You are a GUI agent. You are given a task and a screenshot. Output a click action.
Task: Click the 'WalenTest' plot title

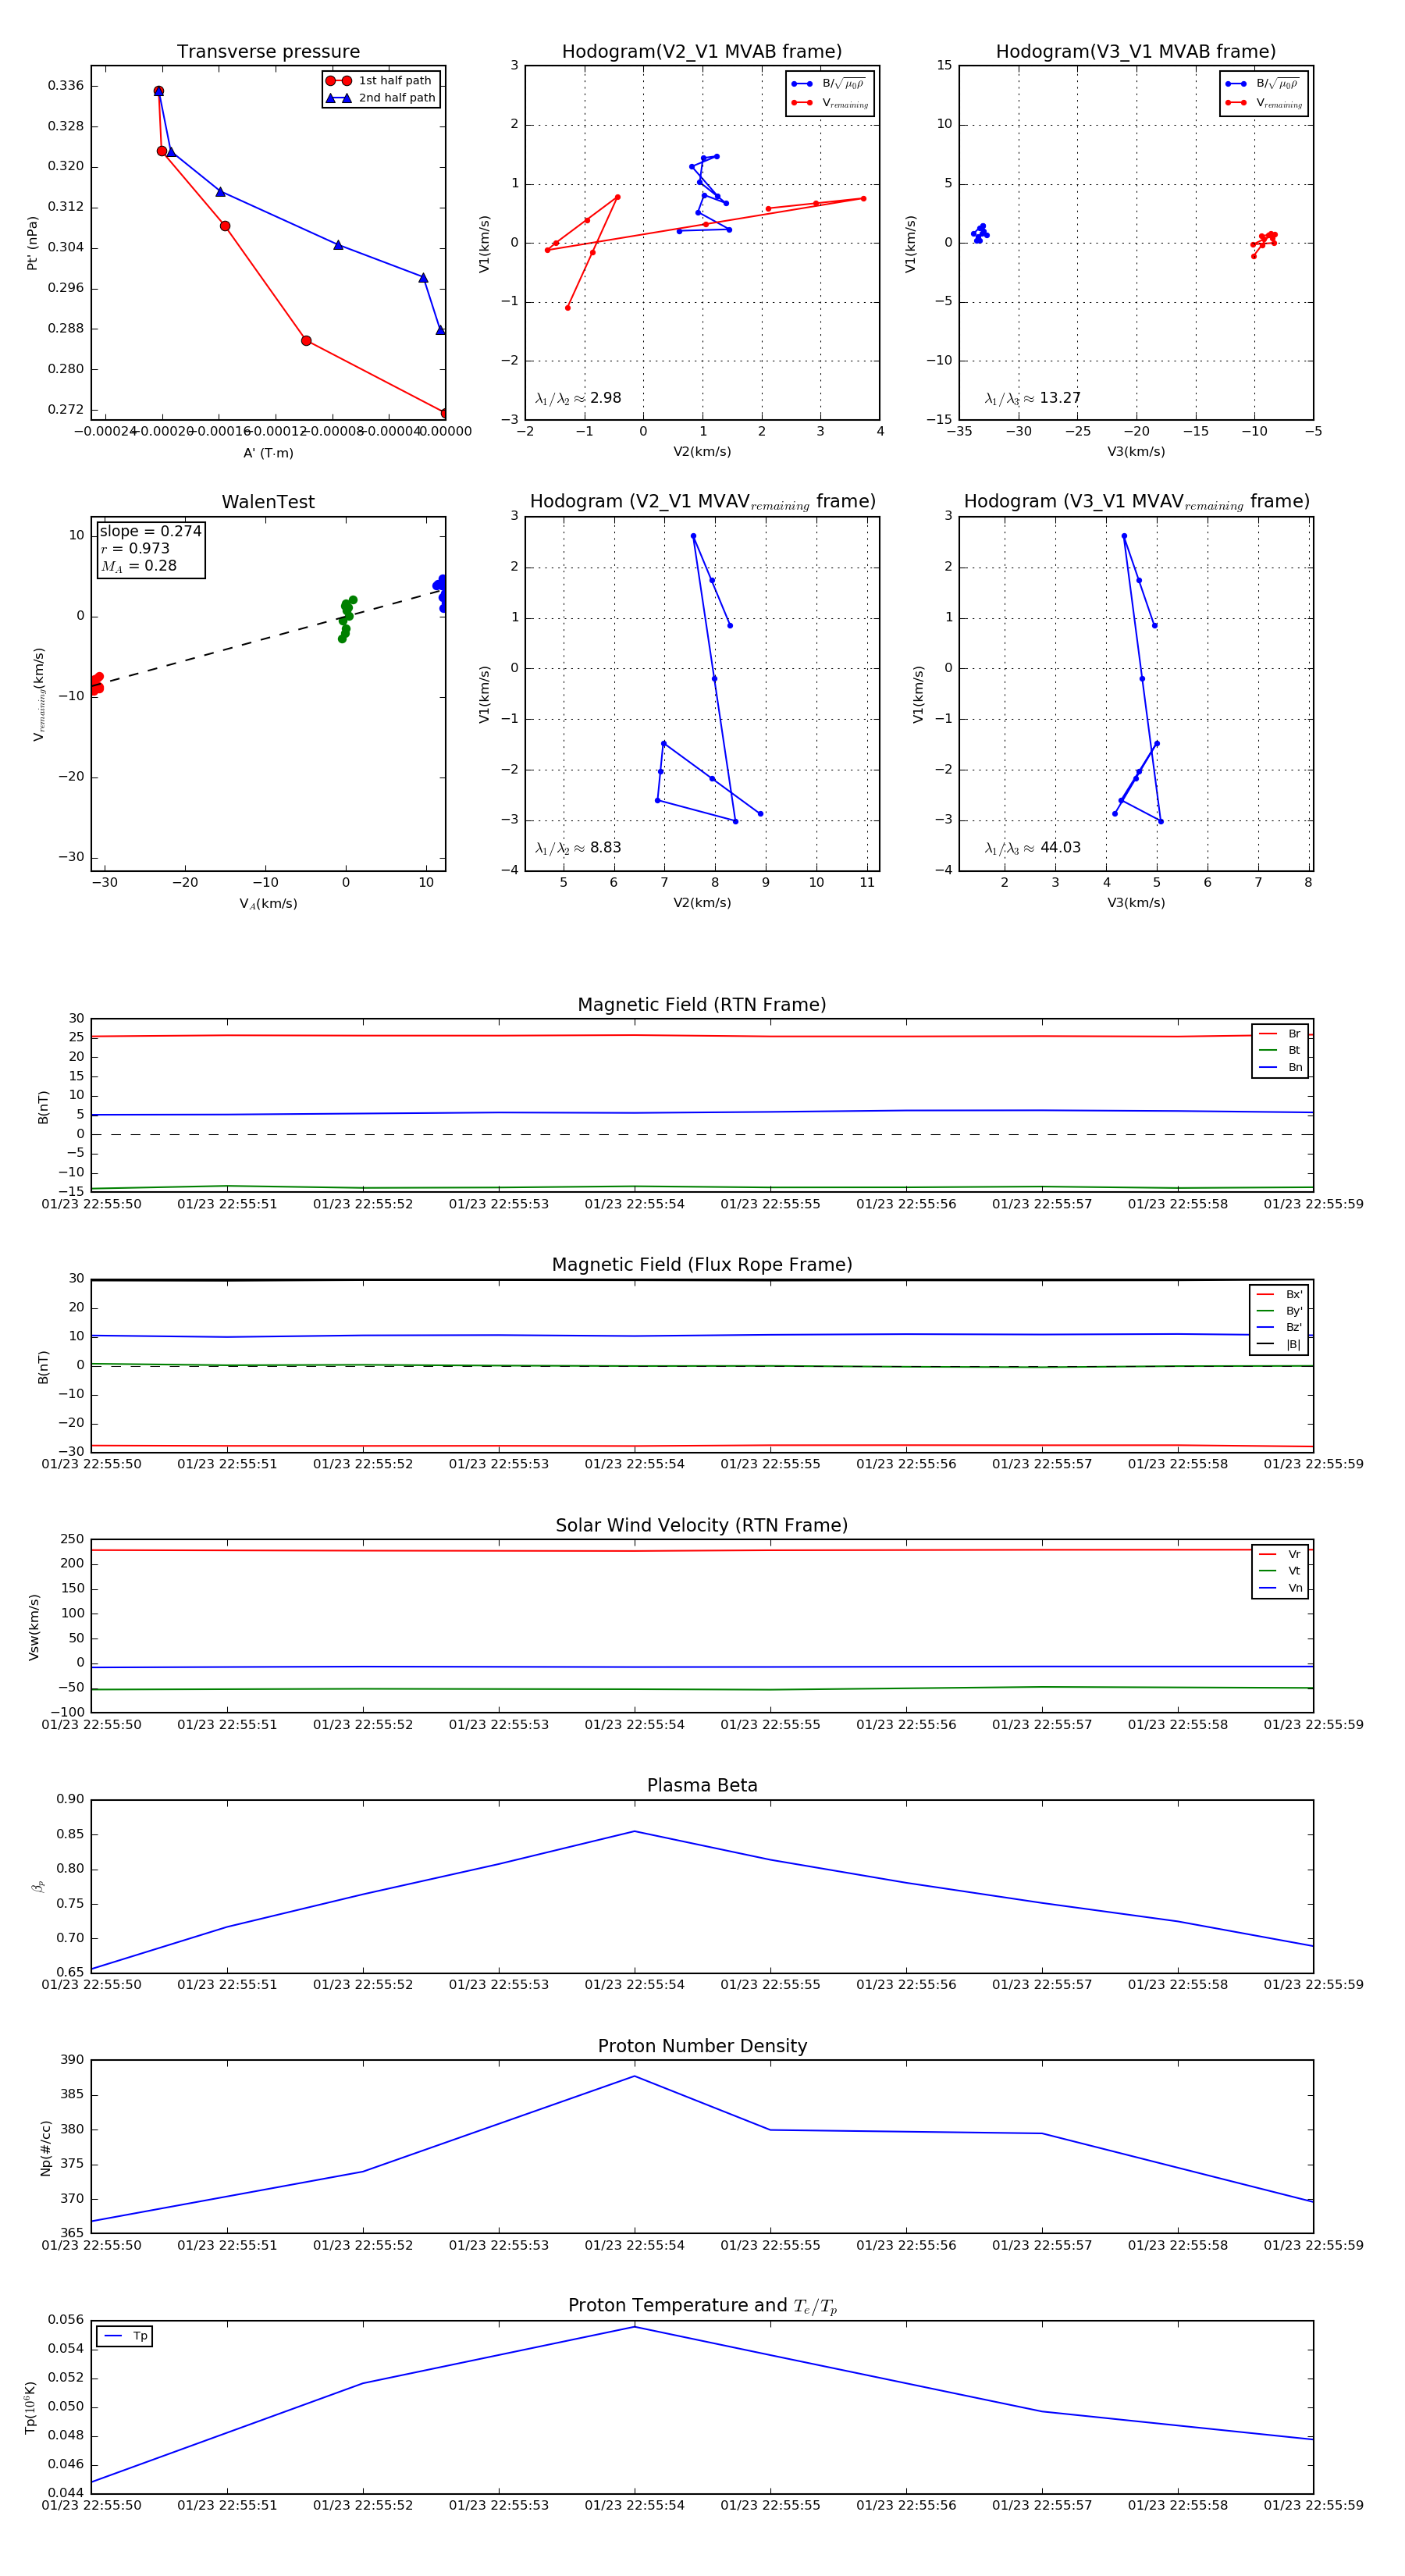pyautogui.click(x=268, y=502)
